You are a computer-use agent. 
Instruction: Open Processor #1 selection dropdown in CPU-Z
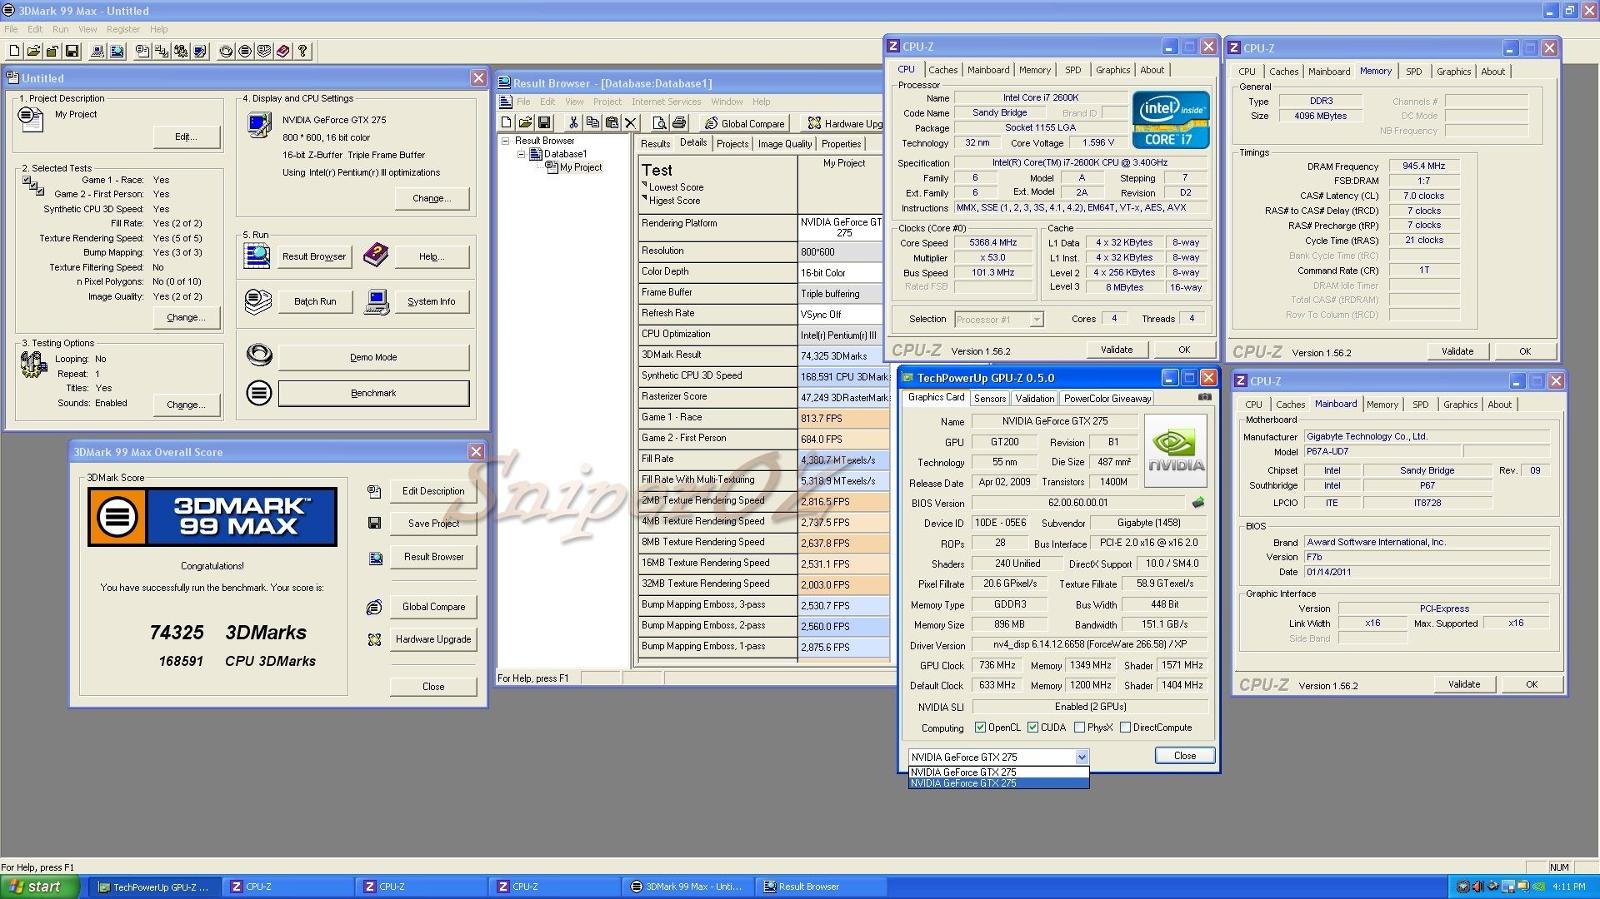[1036, 319]
